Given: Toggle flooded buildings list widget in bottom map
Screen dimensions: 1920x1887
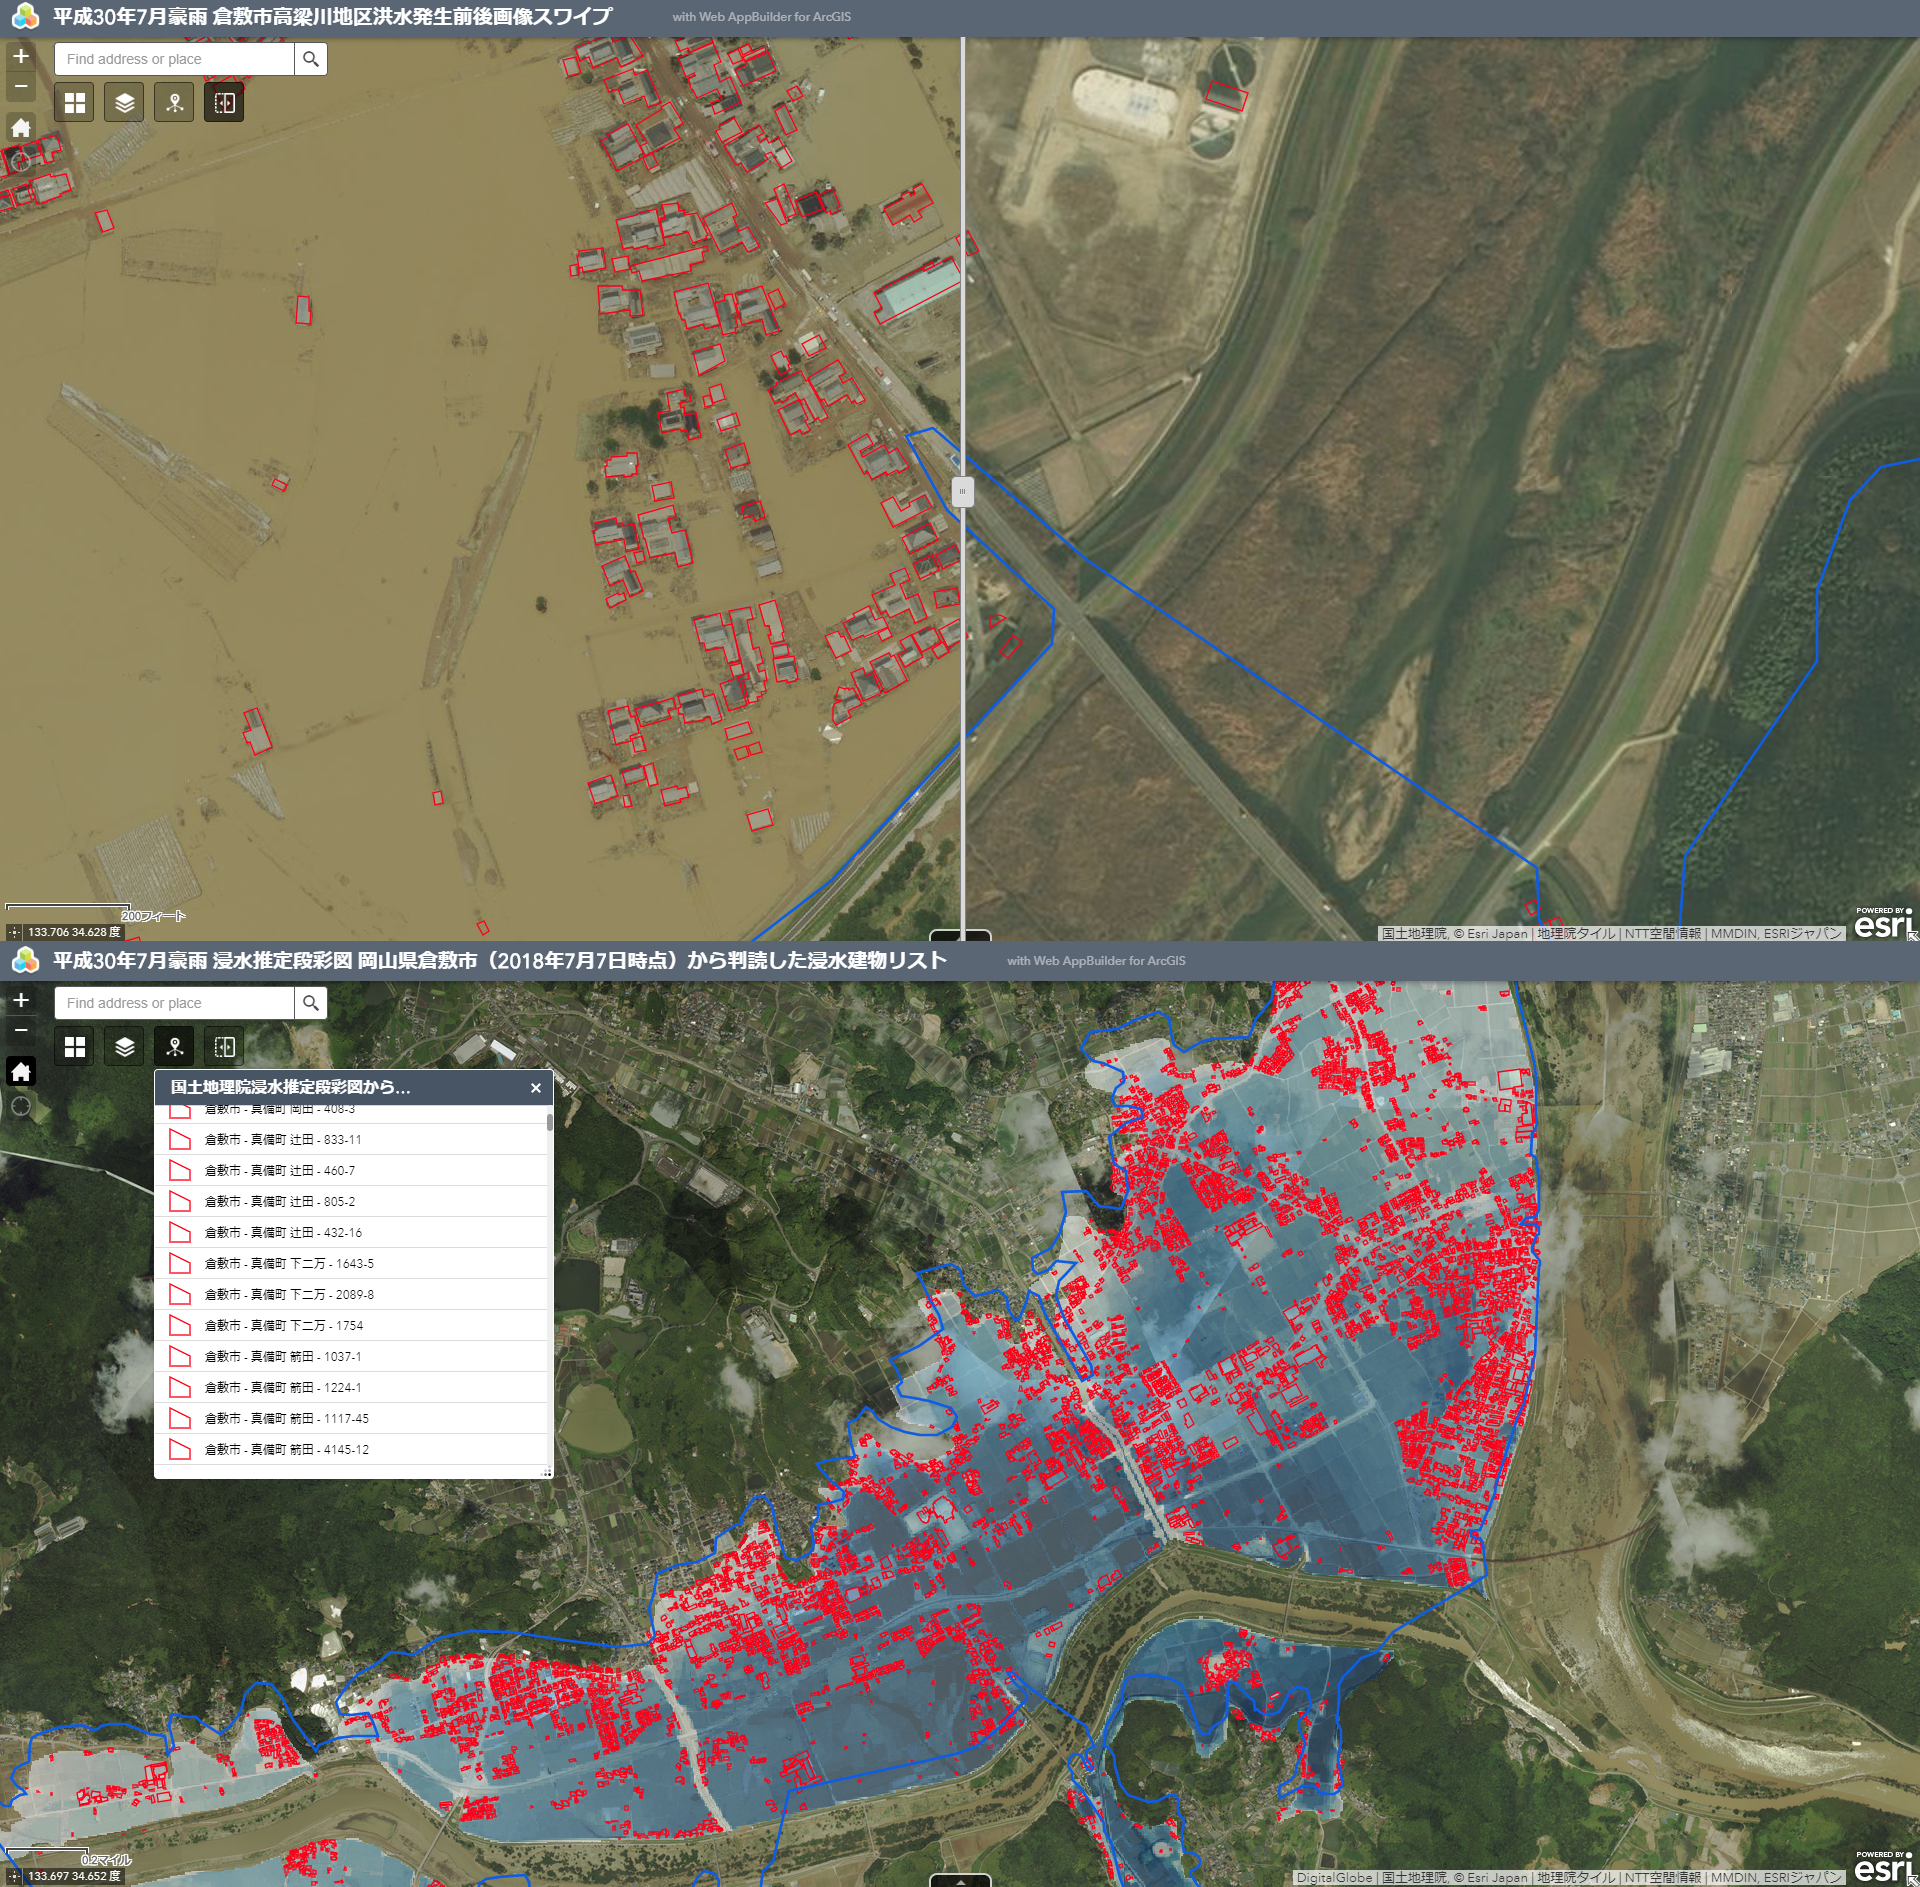Looking at the screenshot, I should click(174, 1047).
